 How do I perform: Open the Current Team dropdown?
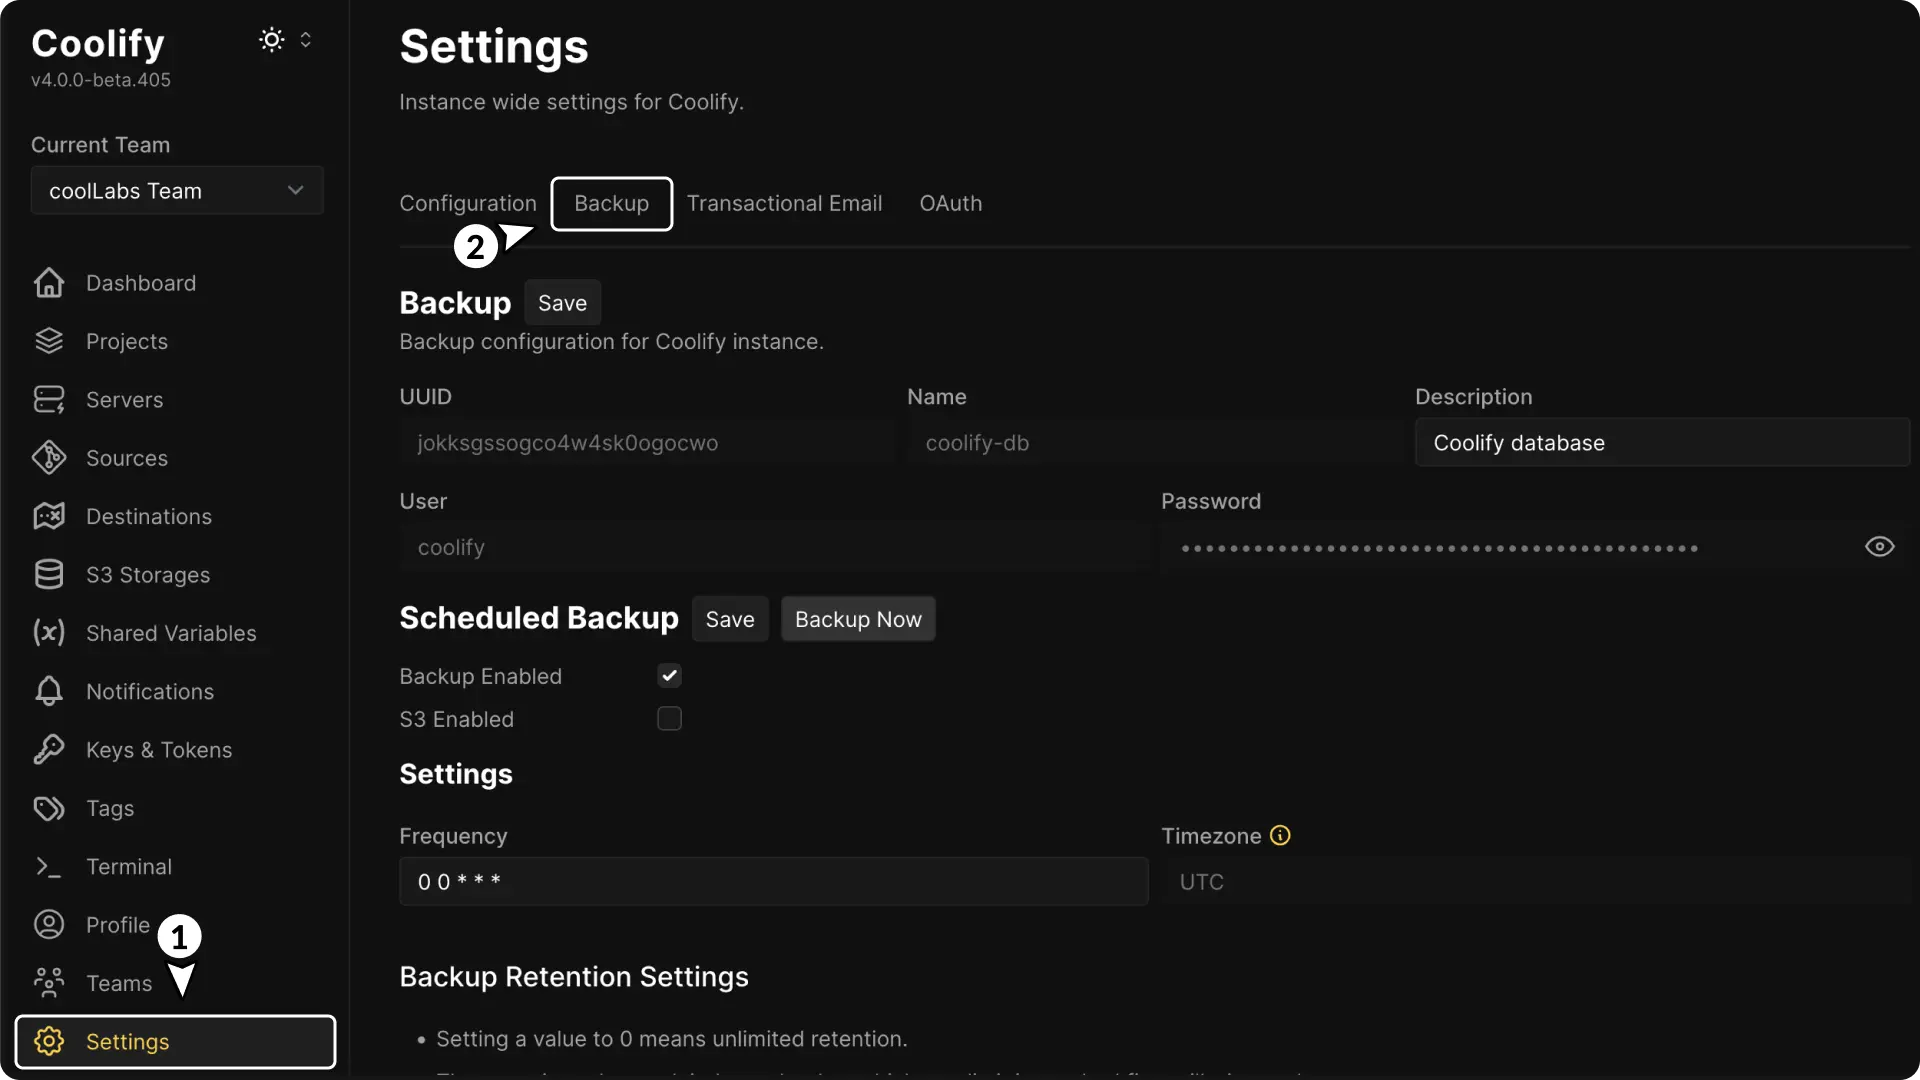pyautogui.click(x=176, y=190)
